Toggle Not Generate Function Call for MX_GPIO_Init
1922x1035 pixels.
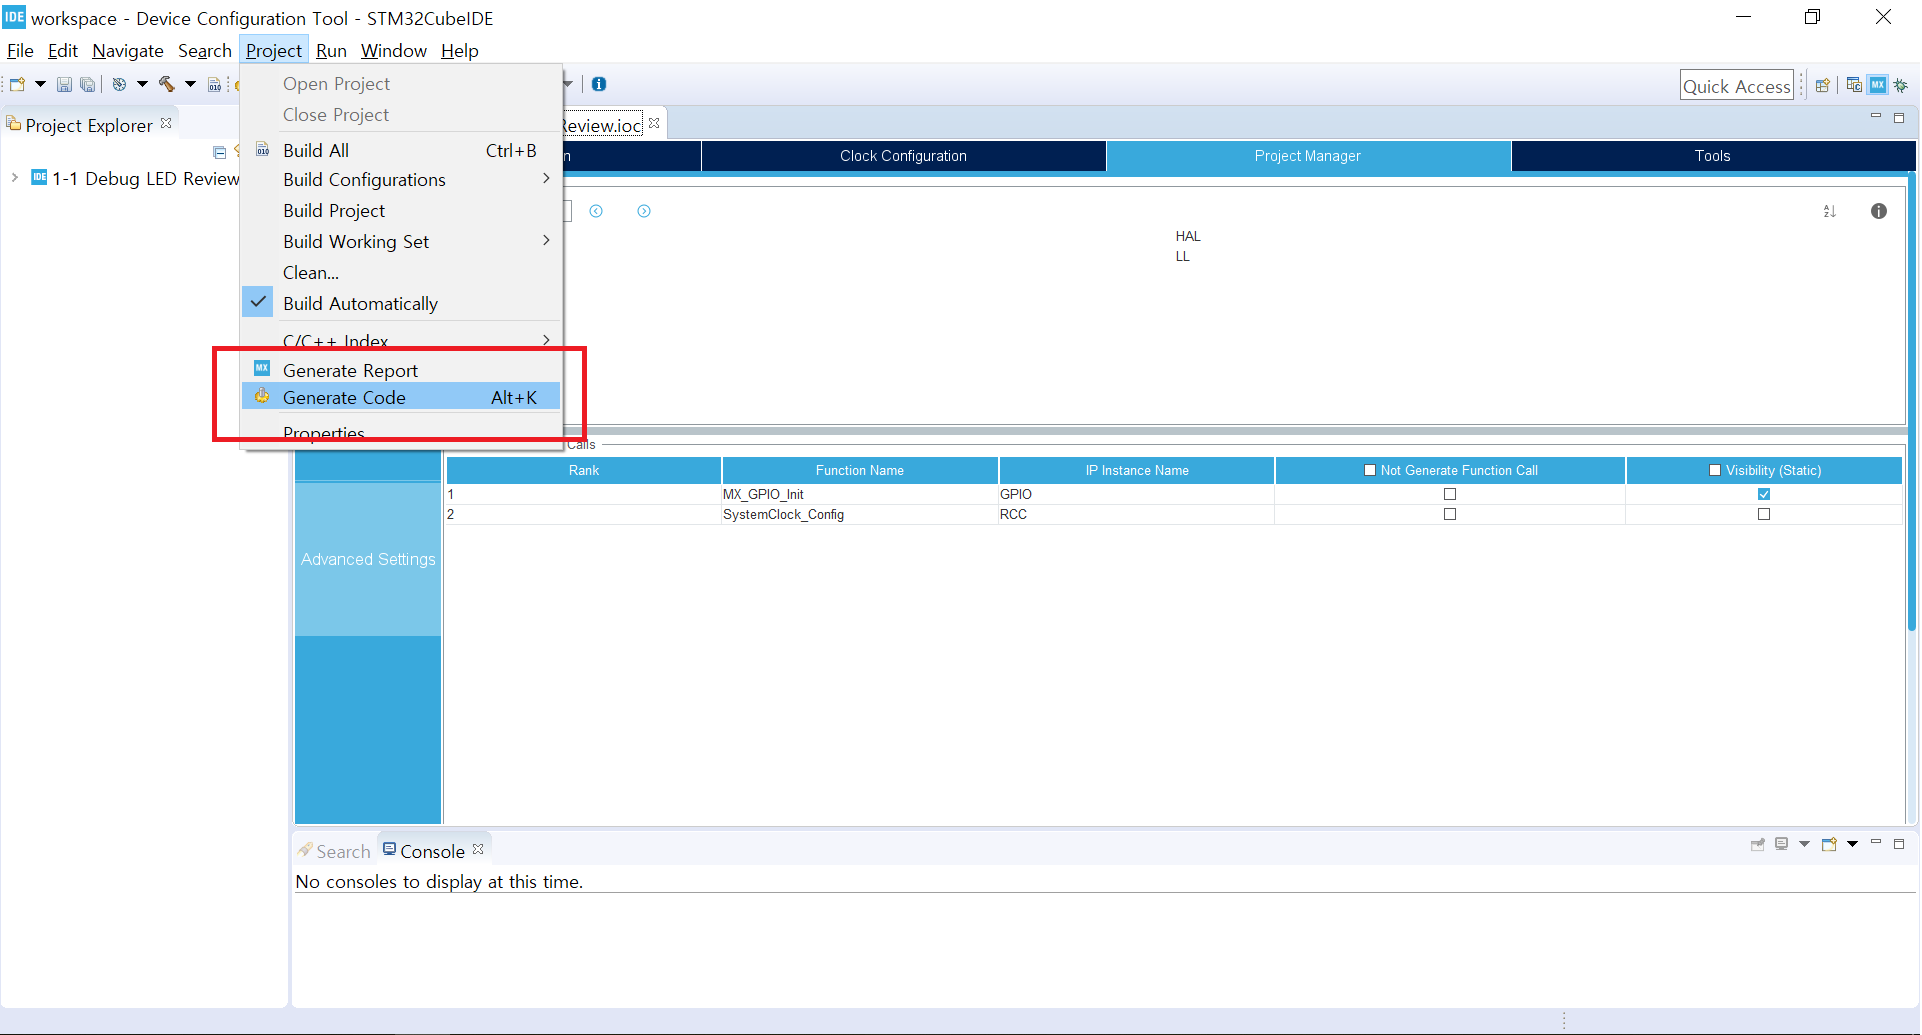click(x=1450, y=494)
